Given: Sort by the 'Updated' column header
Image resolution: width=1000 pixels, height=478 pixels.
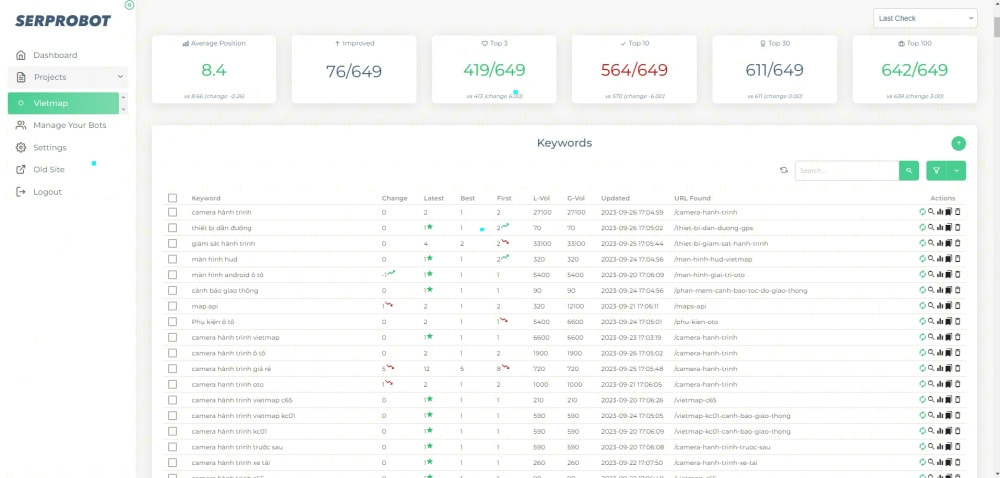Looking at the screenshot, I should point(615,198).
